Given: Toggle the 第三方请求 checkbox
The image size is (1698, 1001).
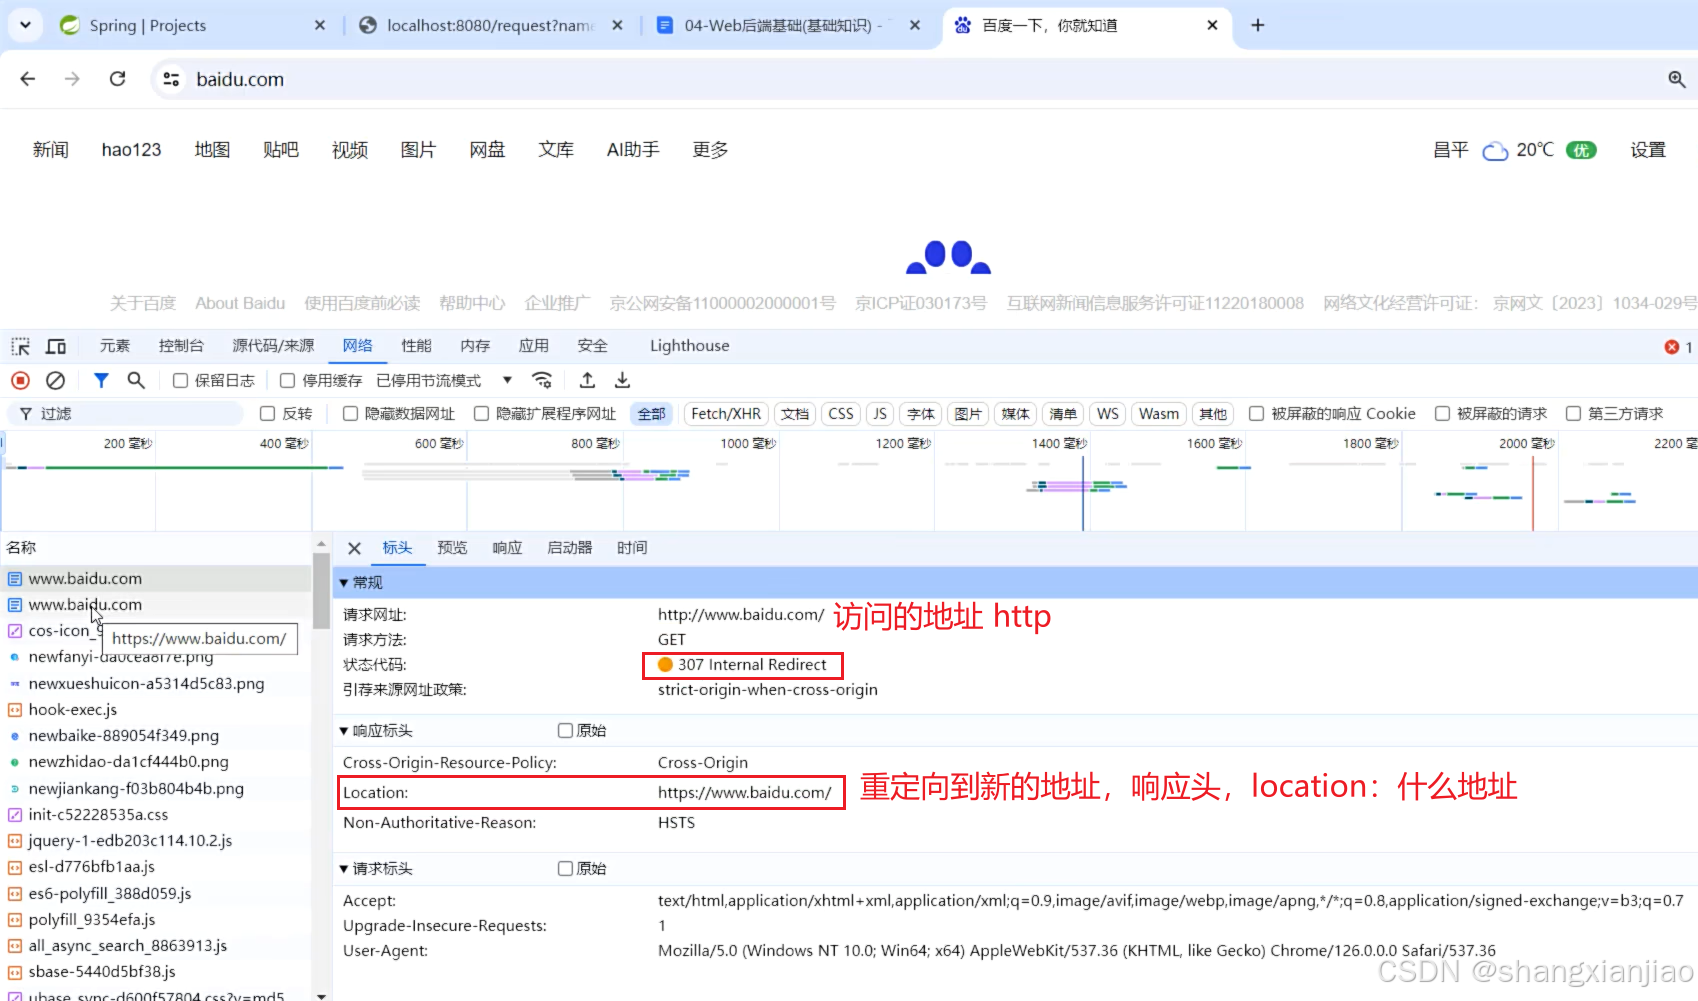Looking at the screenshot, I should pos(1573,414).
